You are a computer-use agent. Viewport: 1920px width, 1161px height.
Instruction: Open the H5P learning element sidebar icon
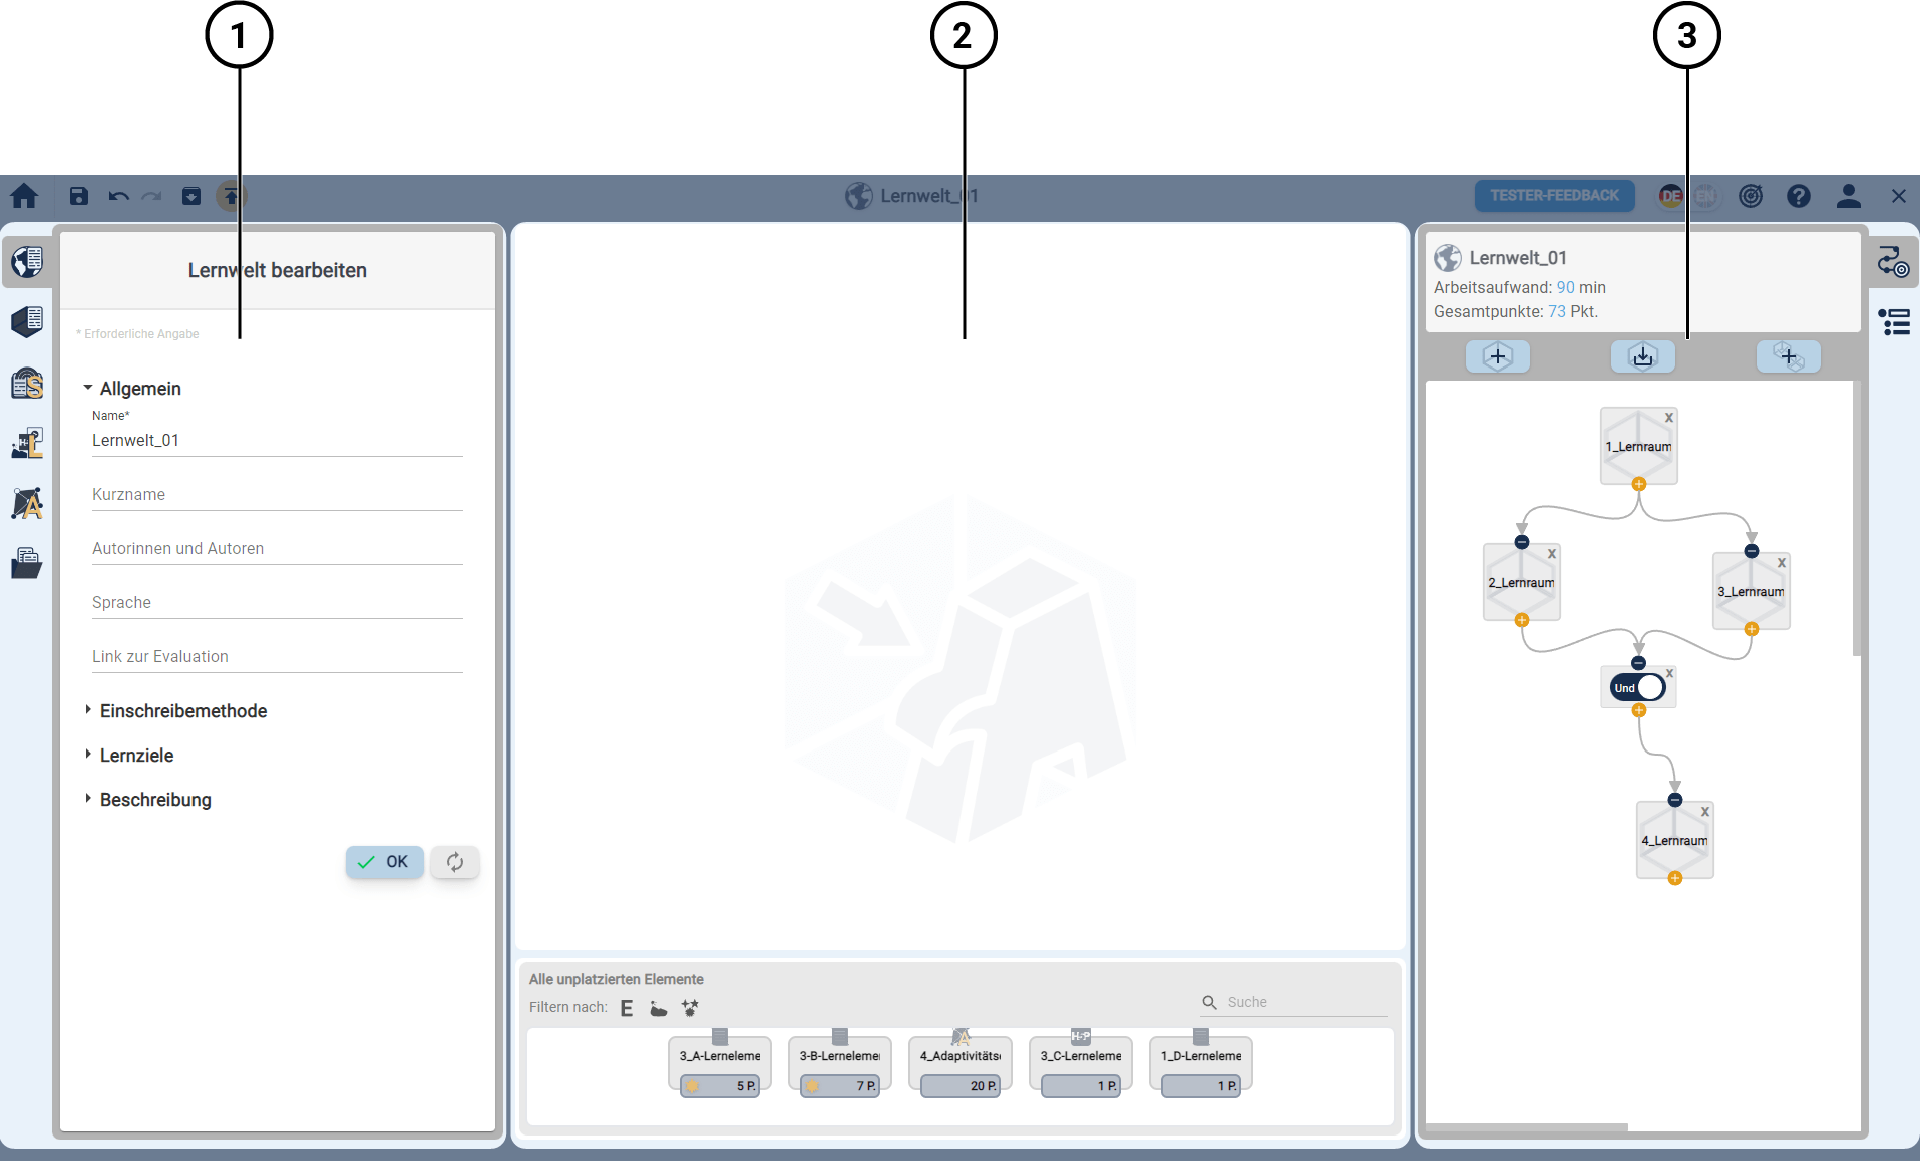pyautogui.click(x=27, y=443)
